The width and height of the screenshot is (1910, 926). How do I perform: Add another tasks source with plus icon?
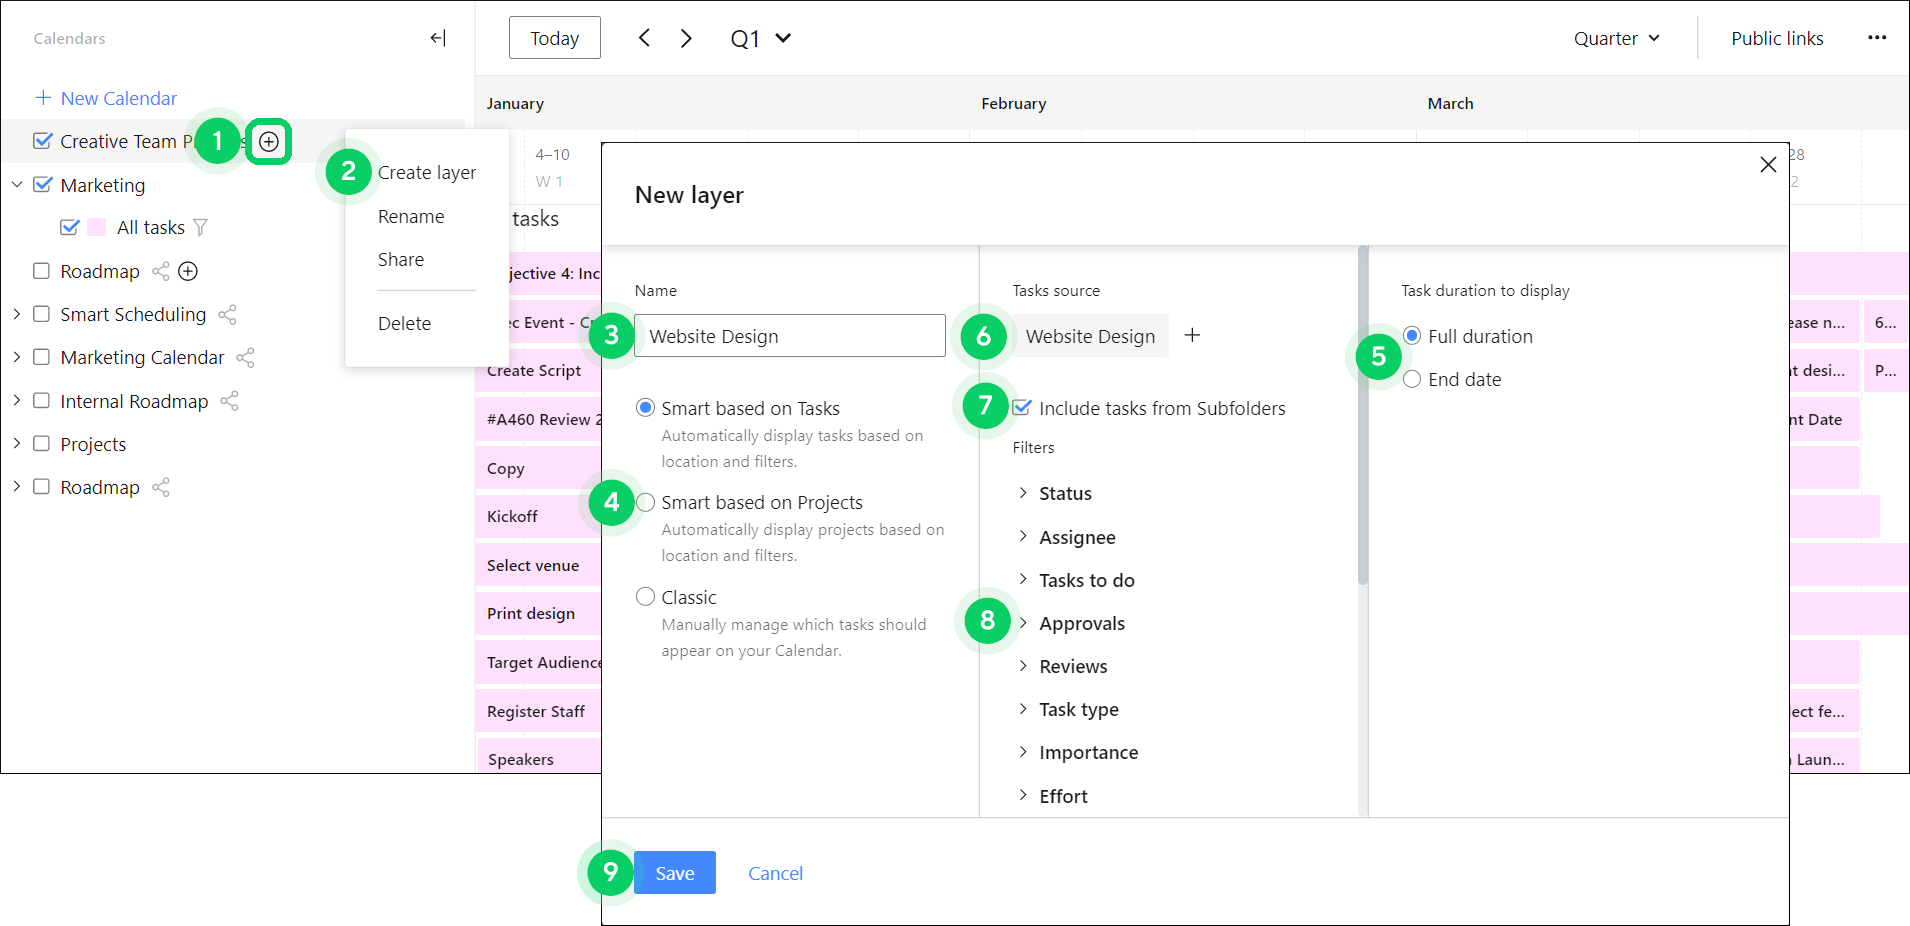pos(1192,336)
